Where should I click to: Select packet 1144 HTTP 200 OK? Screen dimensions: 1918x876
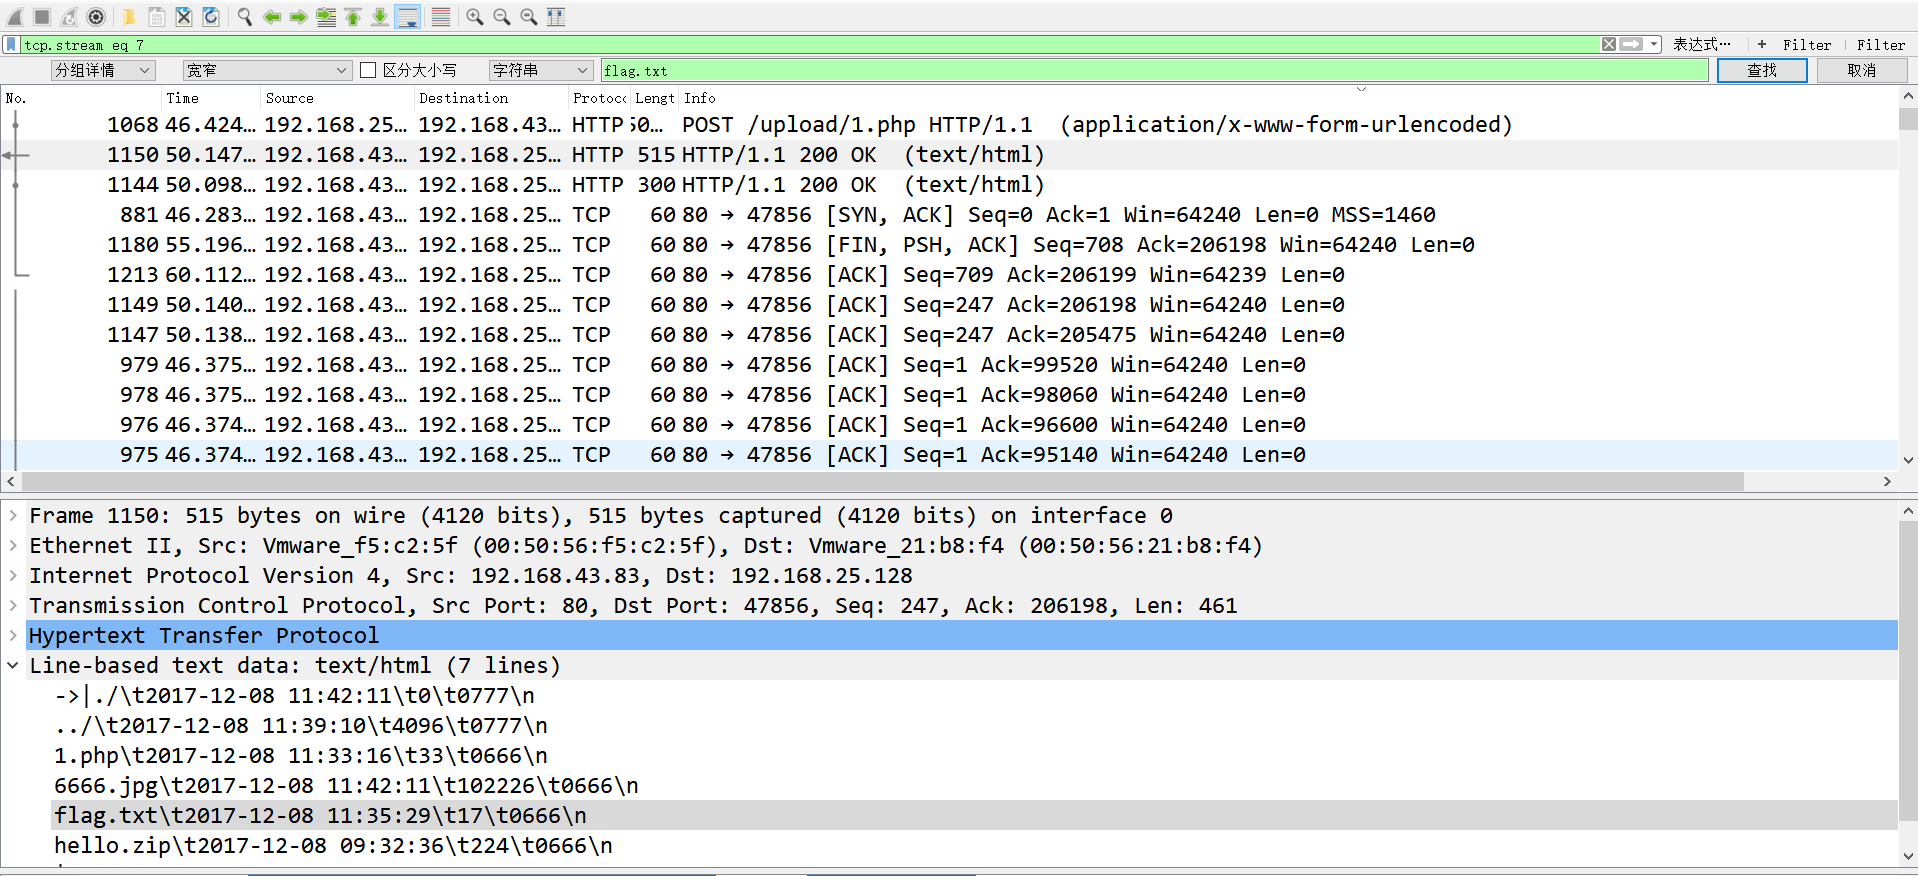pyautogui.click(x=950, y=185)
